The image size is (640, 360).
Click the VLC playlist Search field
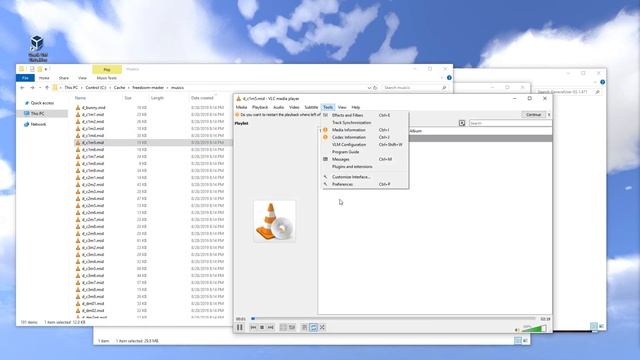coord(510,123)
